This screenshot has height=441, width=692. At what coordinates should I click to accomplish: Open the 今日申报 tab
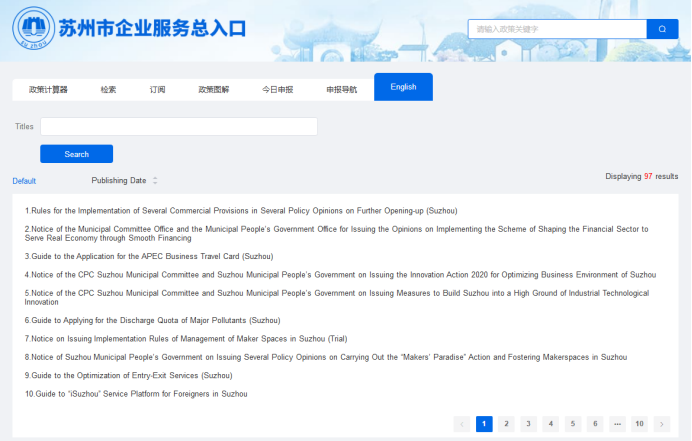point(278,90)
